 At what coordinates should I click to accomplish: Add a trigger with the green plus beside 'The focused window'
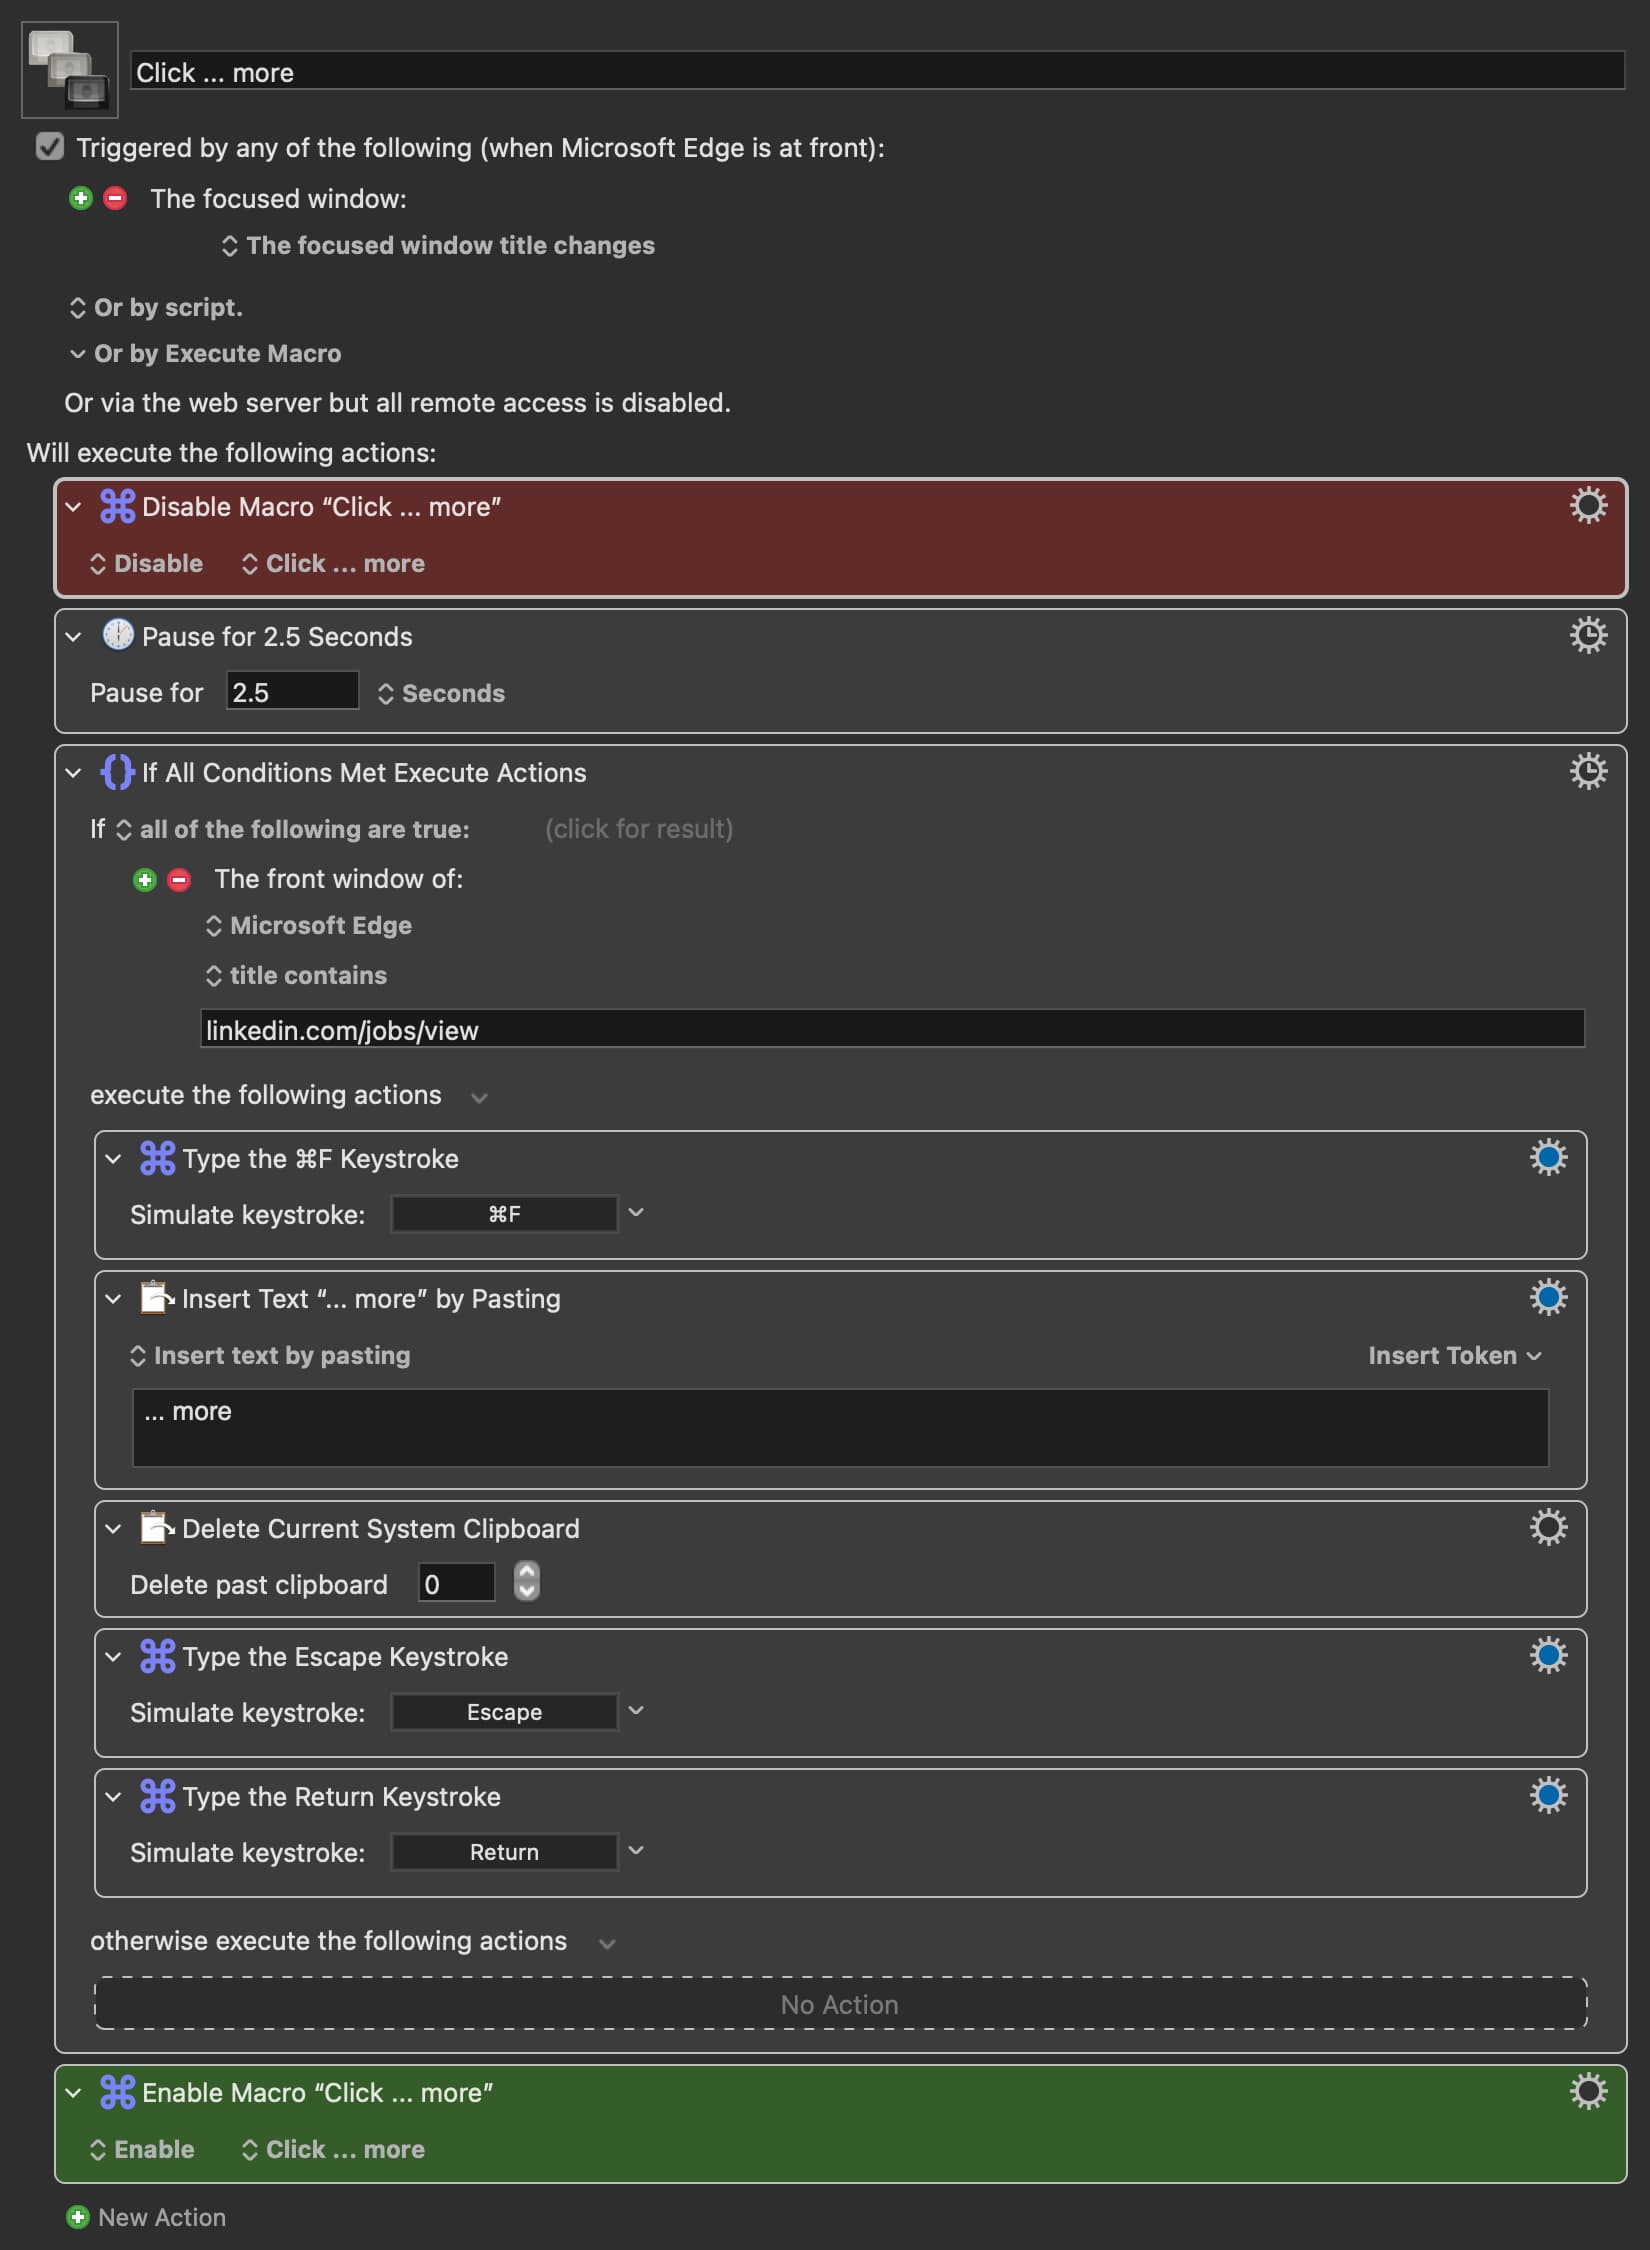pos(81,198)
